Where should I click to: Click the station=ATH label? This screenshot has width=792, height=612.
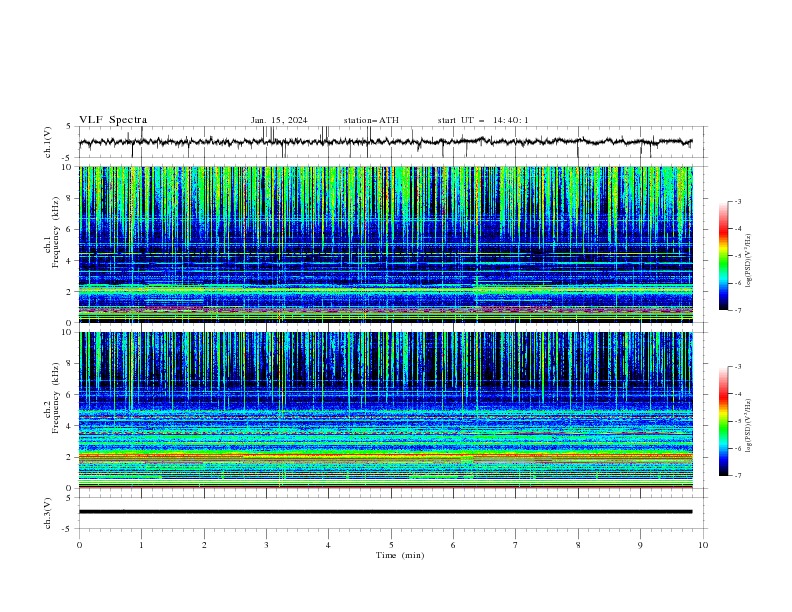coord(371,120)
